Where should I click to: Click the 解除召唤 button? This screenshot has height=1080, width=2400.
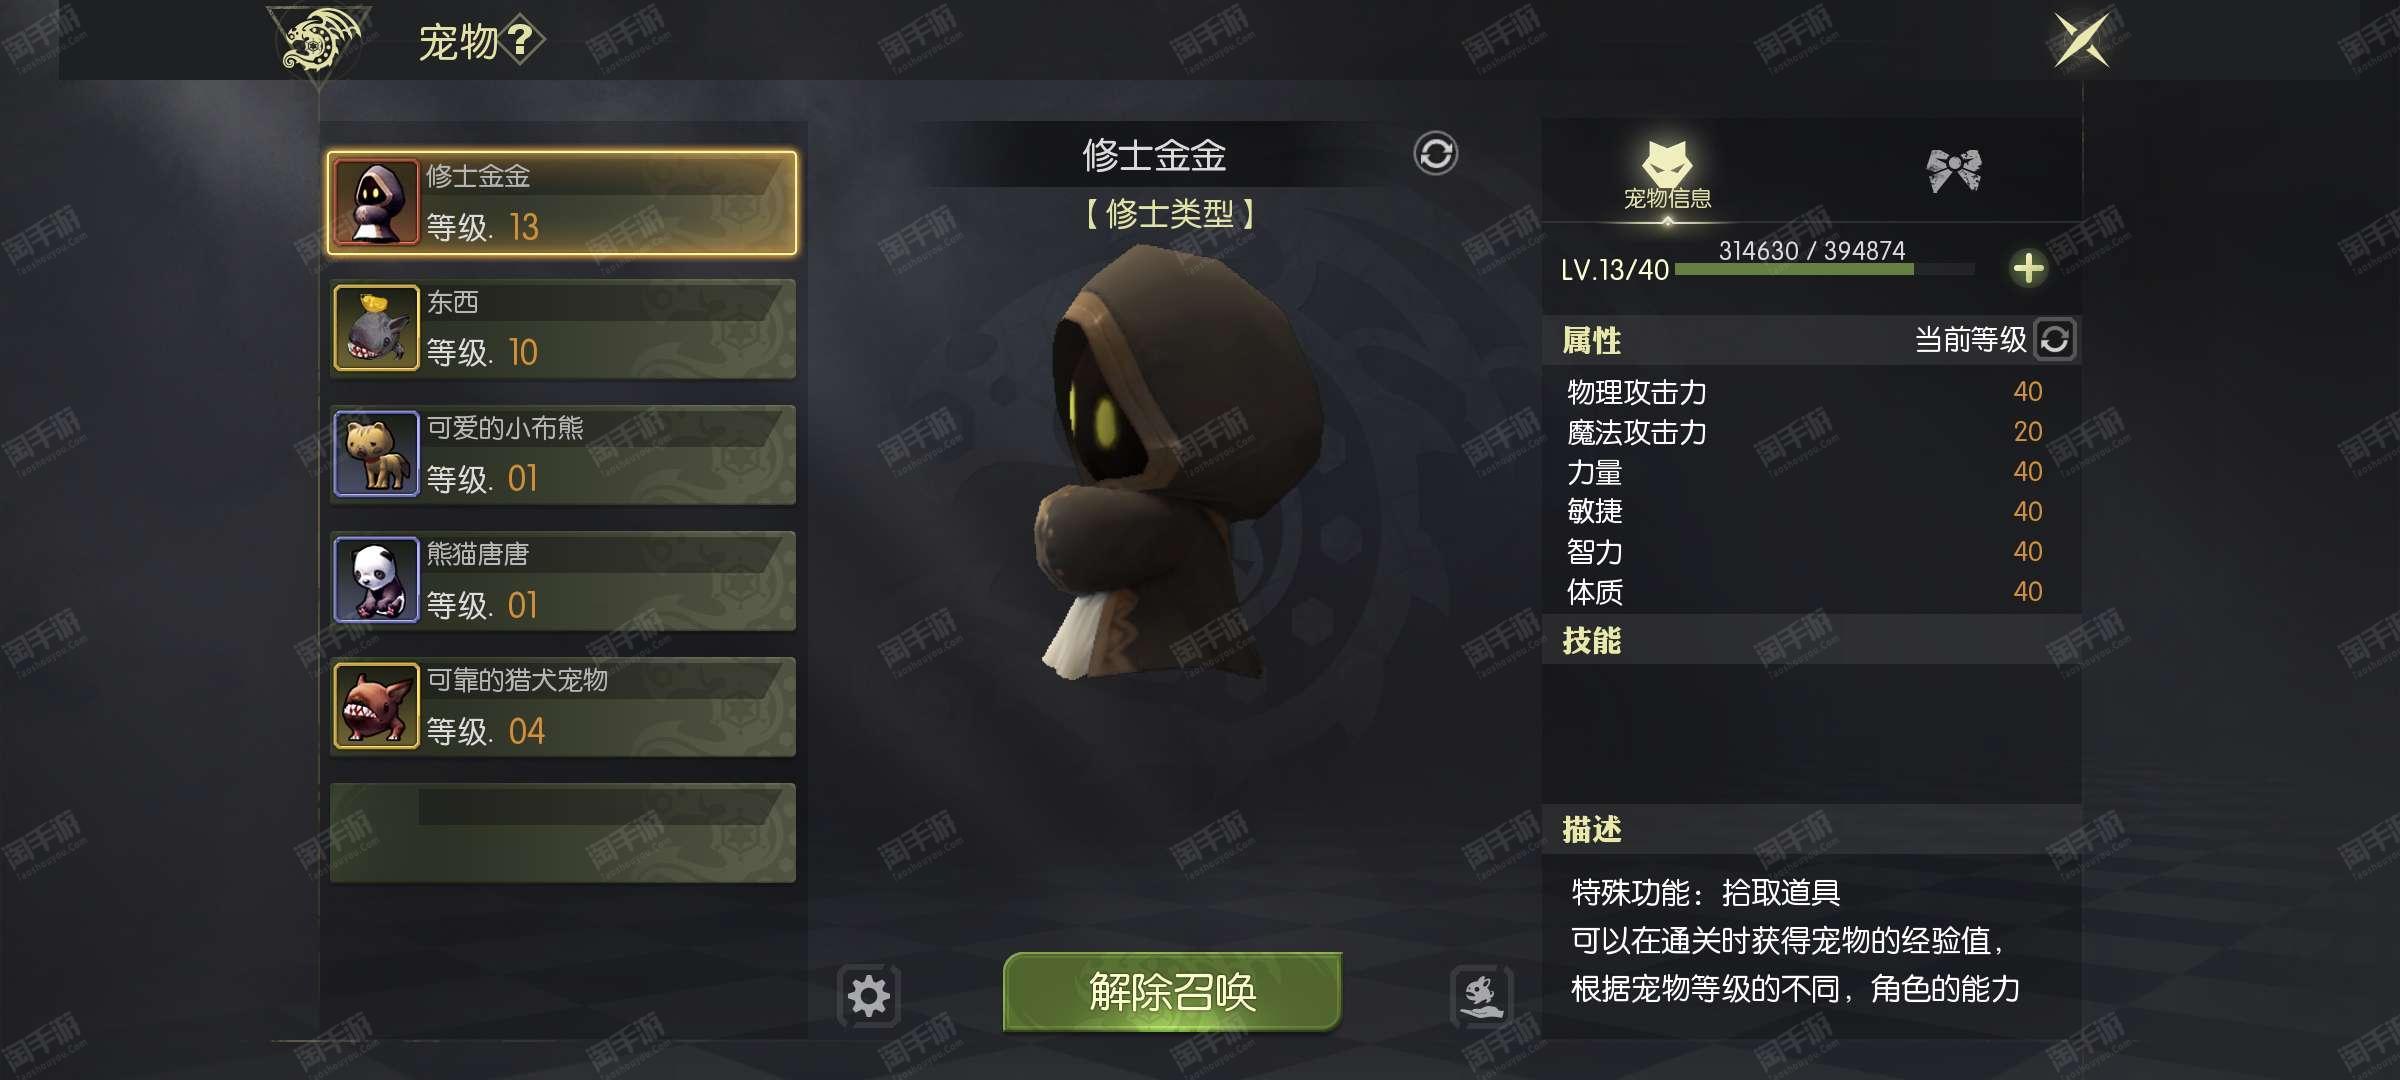tap(1172, 992)
